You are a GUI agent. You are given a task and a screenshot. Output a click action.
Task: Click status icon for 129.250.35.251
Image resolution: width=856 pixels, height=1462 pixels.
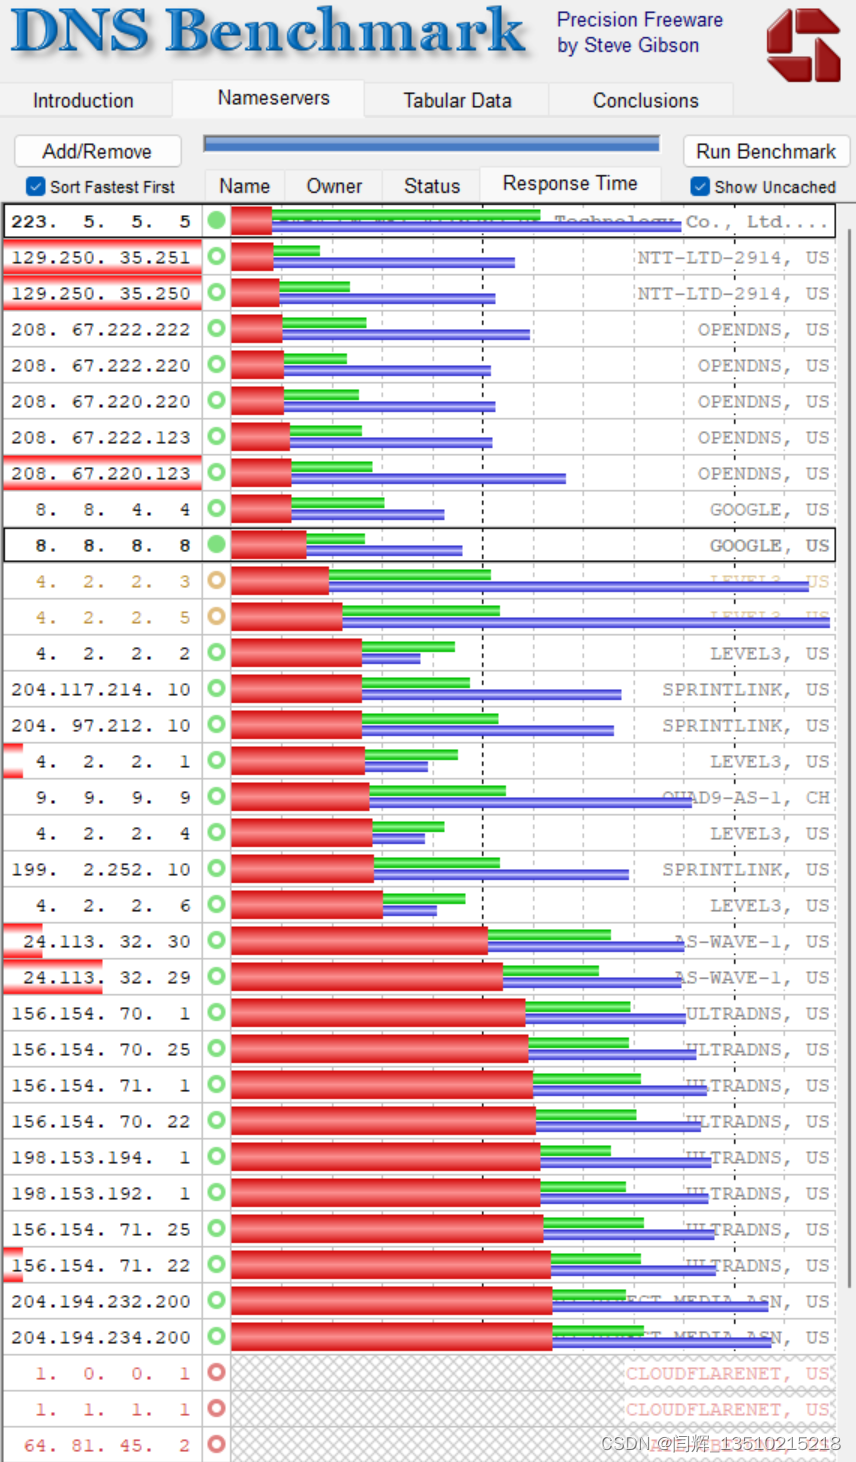tap(216, 256)
